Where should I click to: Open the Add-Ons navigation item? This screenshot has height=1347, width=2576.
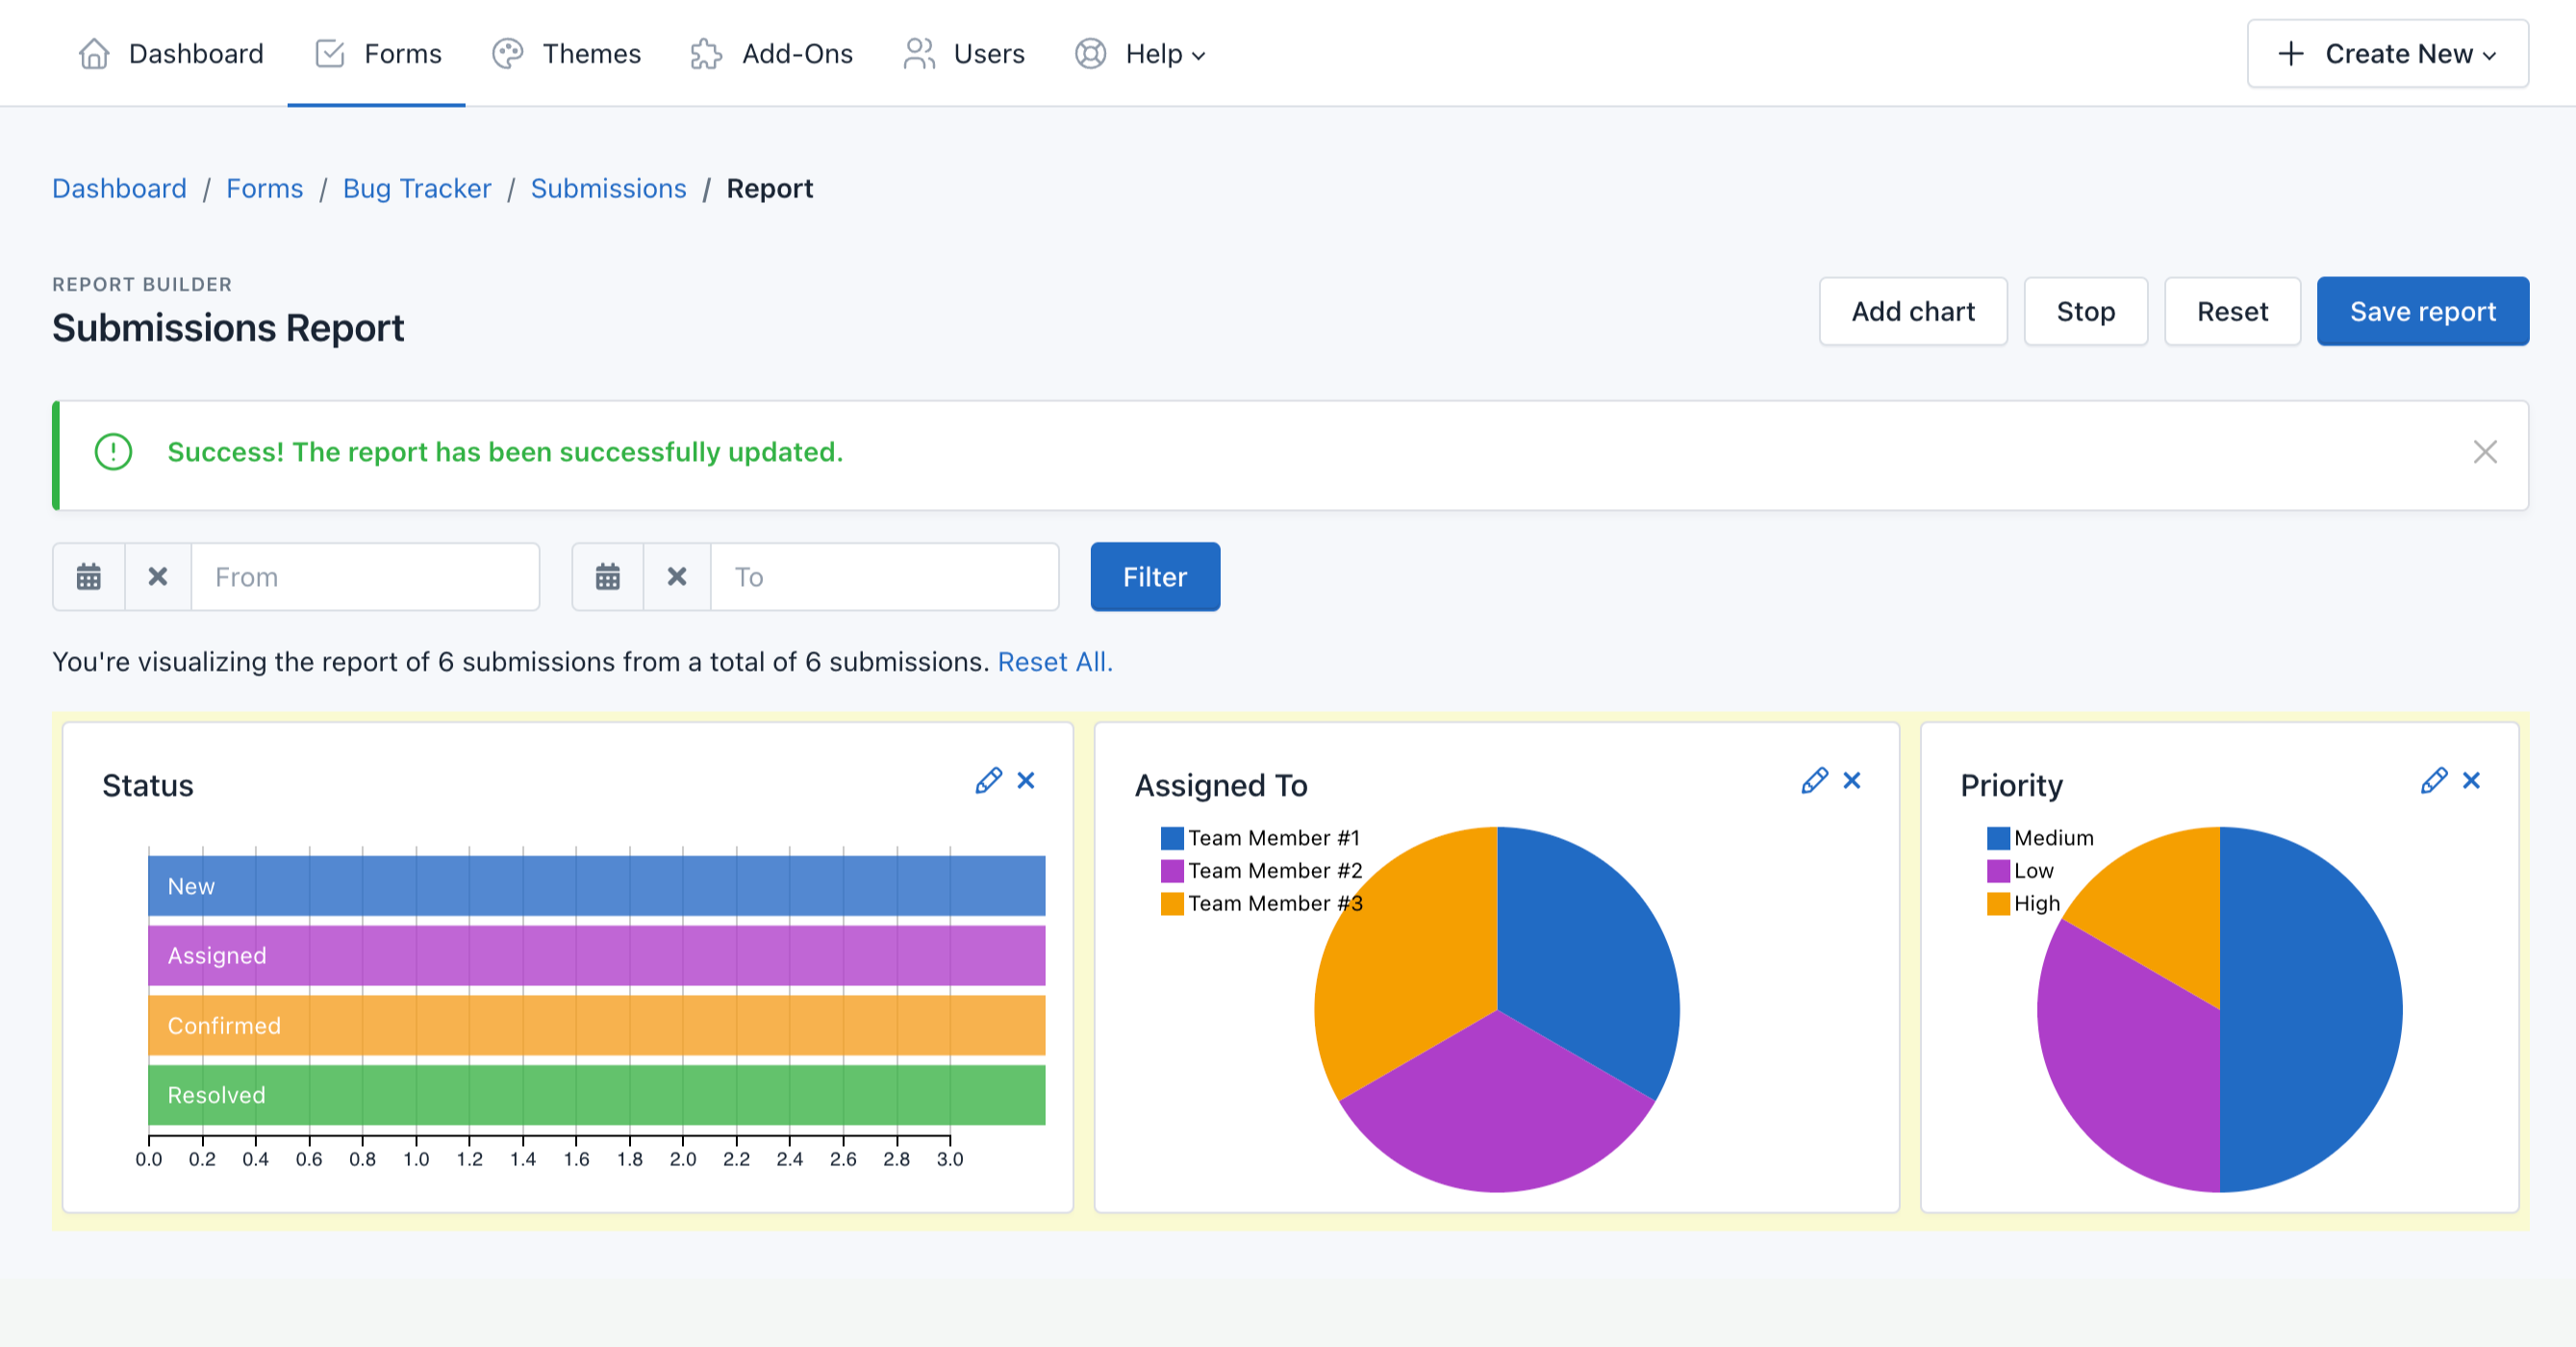pyautogui.click(x=772, y=54)
